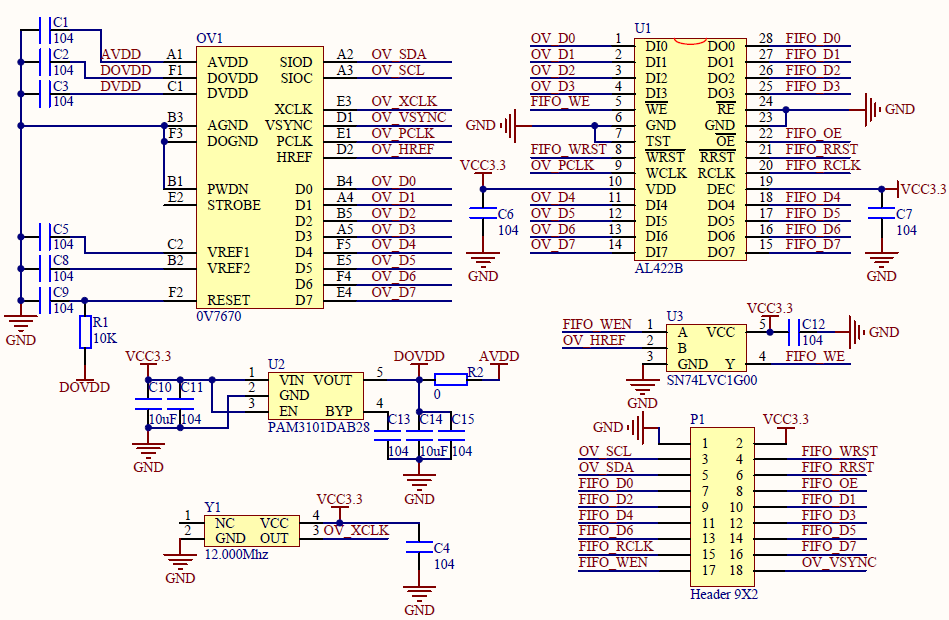Select capacitor C6 next to U1
Screen dimensions: 949x620
tap(483, 214)
